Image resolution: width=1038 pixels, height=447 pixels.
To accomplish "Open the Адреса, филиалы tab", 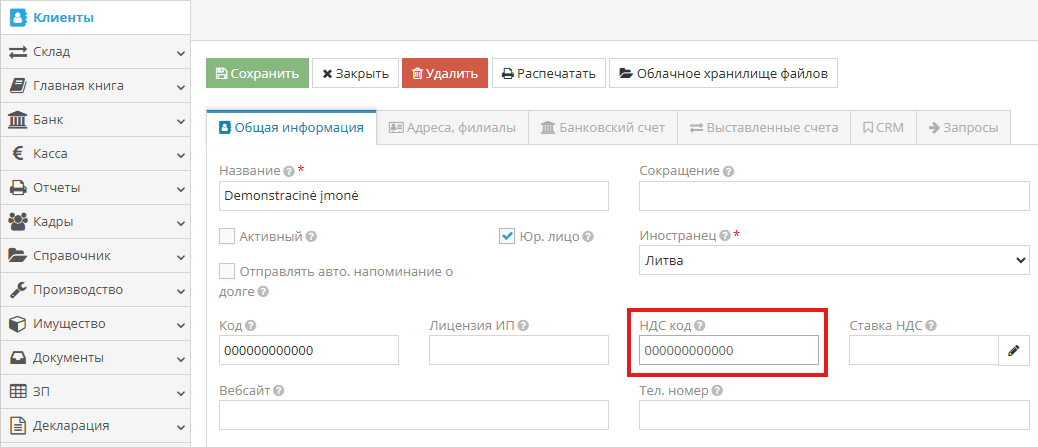I will click(x=452, y=128).
